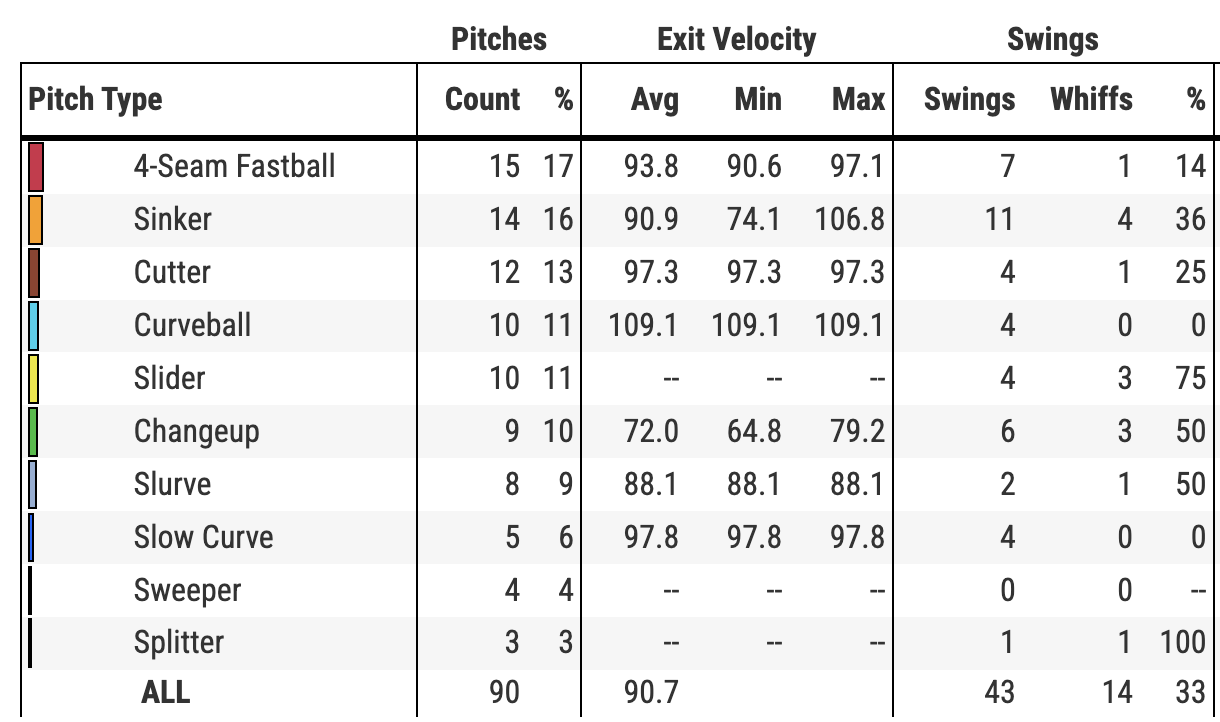Sort by exit velocity Avg header
Viewport: 1220px width, 722px height.
(x=654, y=100)
